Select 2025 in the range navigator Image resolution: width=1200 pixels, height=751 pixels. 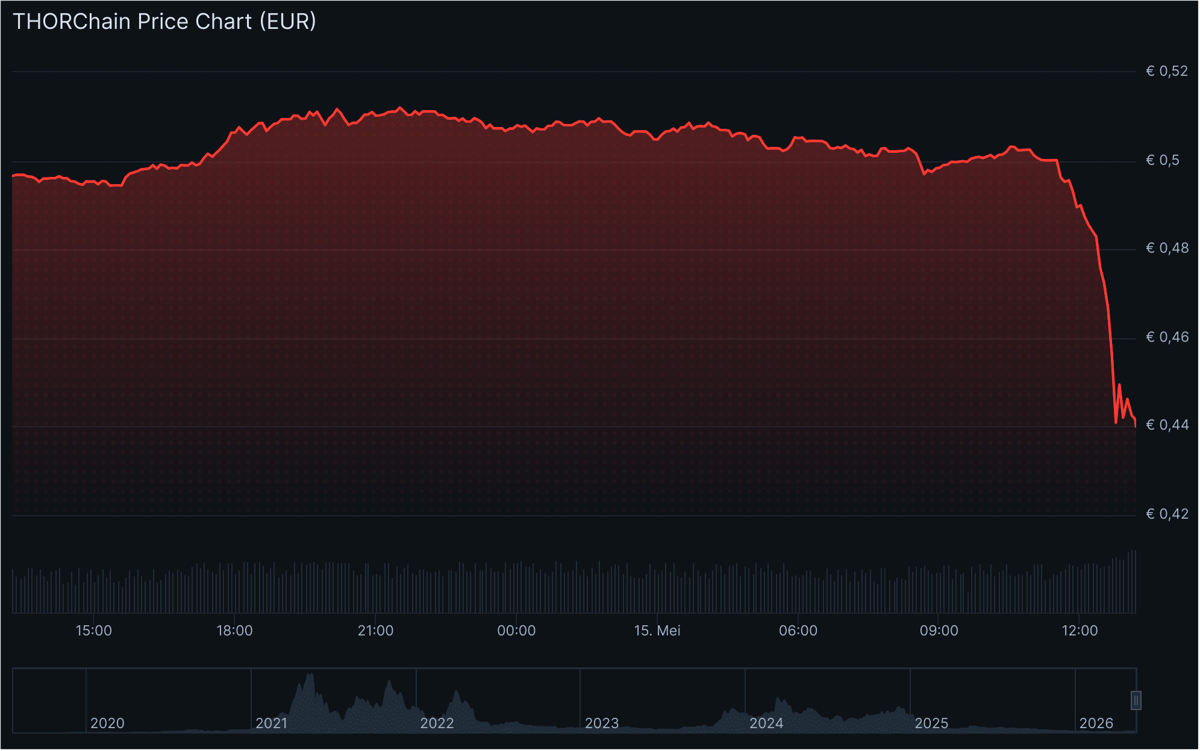click(x=931, y=723)
